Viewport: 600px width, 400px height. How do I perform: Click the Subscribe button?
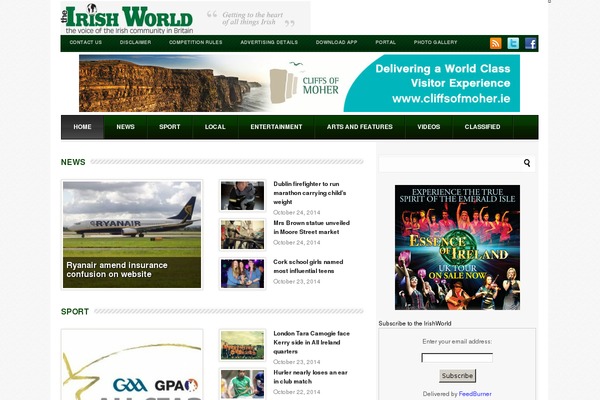pyautogui.click(x=457, y=376)
